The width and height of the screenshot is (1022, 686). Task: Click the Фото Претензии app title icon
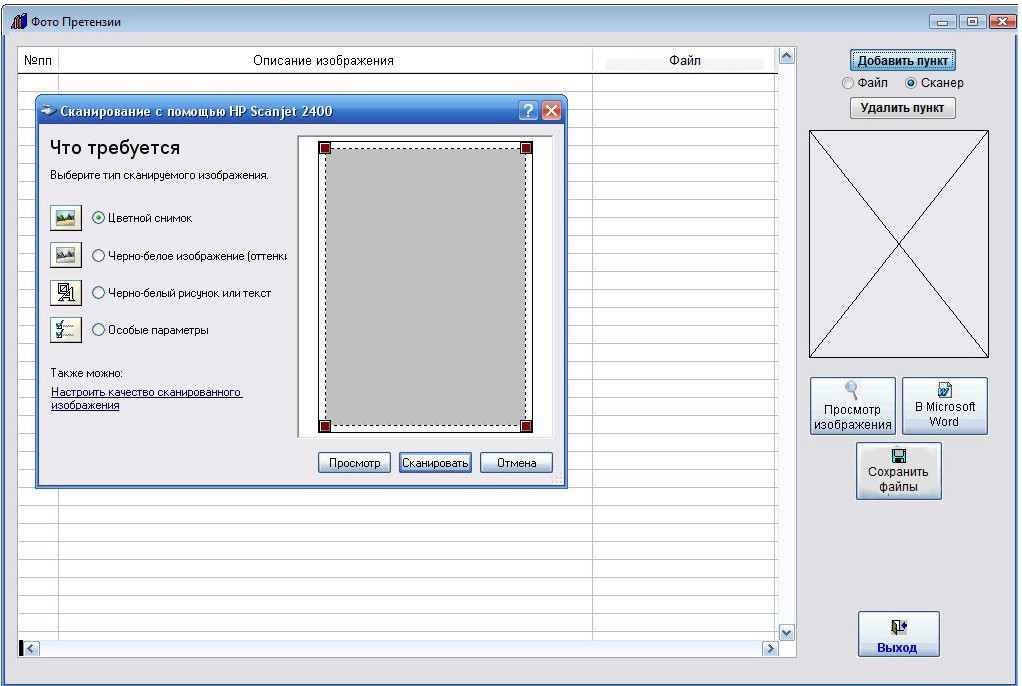pyautogui.click(x=19, y=22)
